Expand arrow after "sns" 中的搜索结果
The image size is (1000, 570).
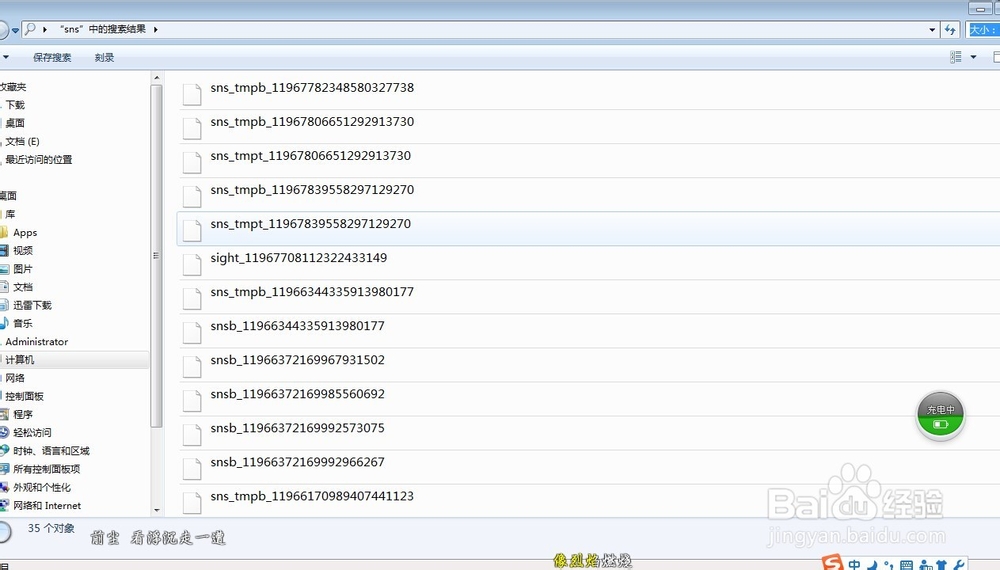[x=155, y=29]
